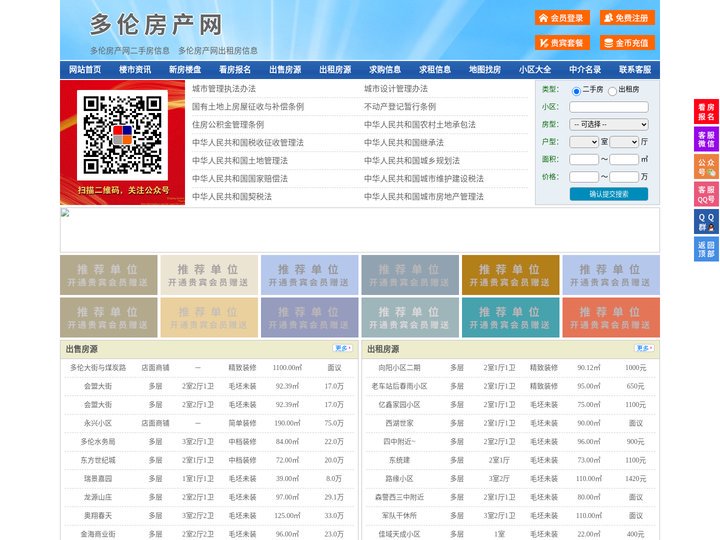Select the 出租房 radio button
This screenshot has height=540, width=720.
pyautogui.click(x=612, y=91)
